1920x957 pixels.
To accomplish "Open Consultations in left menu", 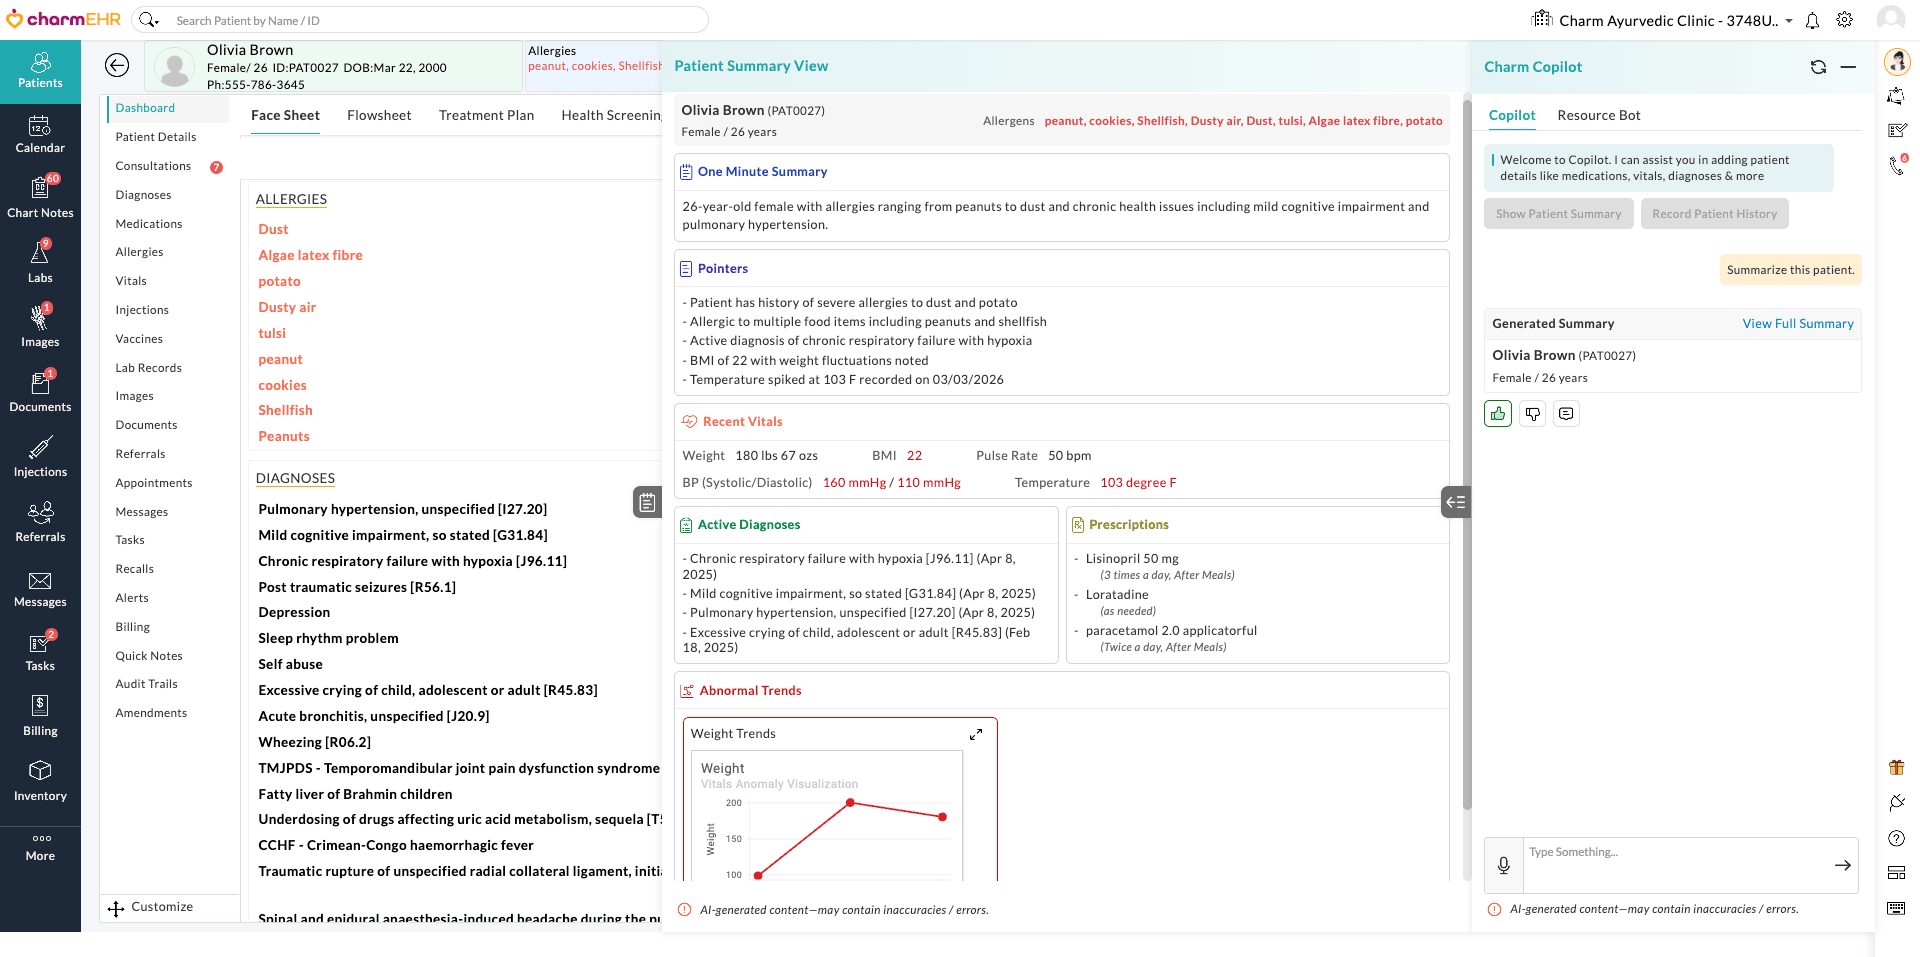I will point(153,166).
